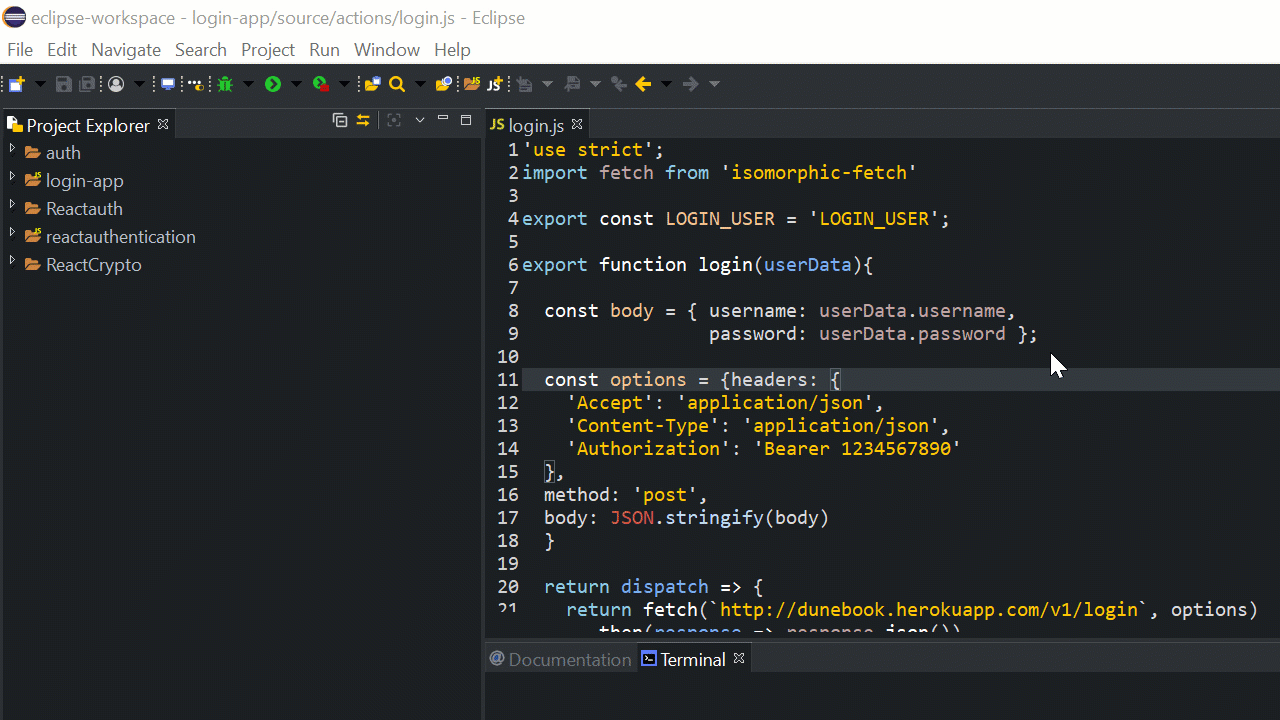The image size is (1280, 720).
Task: Click the green Run button icon
Action: pyautogui.click(x=273, y=84)
